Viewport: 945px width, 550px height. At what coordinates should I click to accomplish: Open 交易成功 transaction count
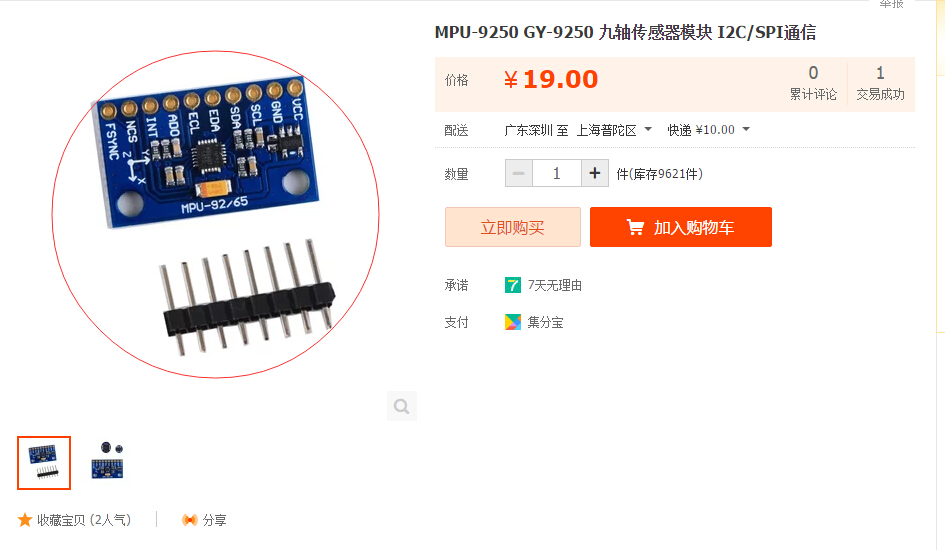[x=881, y=83]
